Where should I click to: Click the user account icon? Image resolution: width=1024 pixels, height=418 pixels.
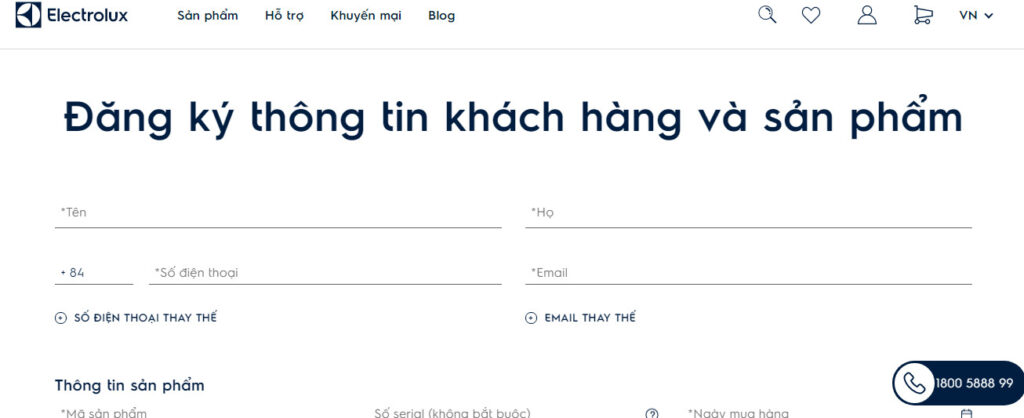(867, 15)
